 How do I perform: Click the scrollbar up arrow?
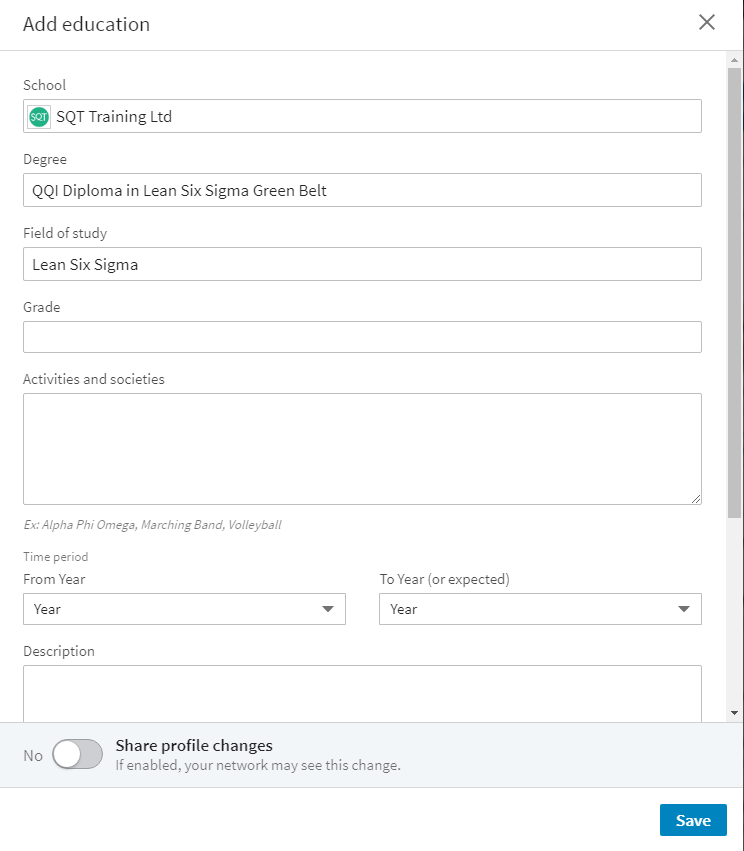tap(734, 60)
